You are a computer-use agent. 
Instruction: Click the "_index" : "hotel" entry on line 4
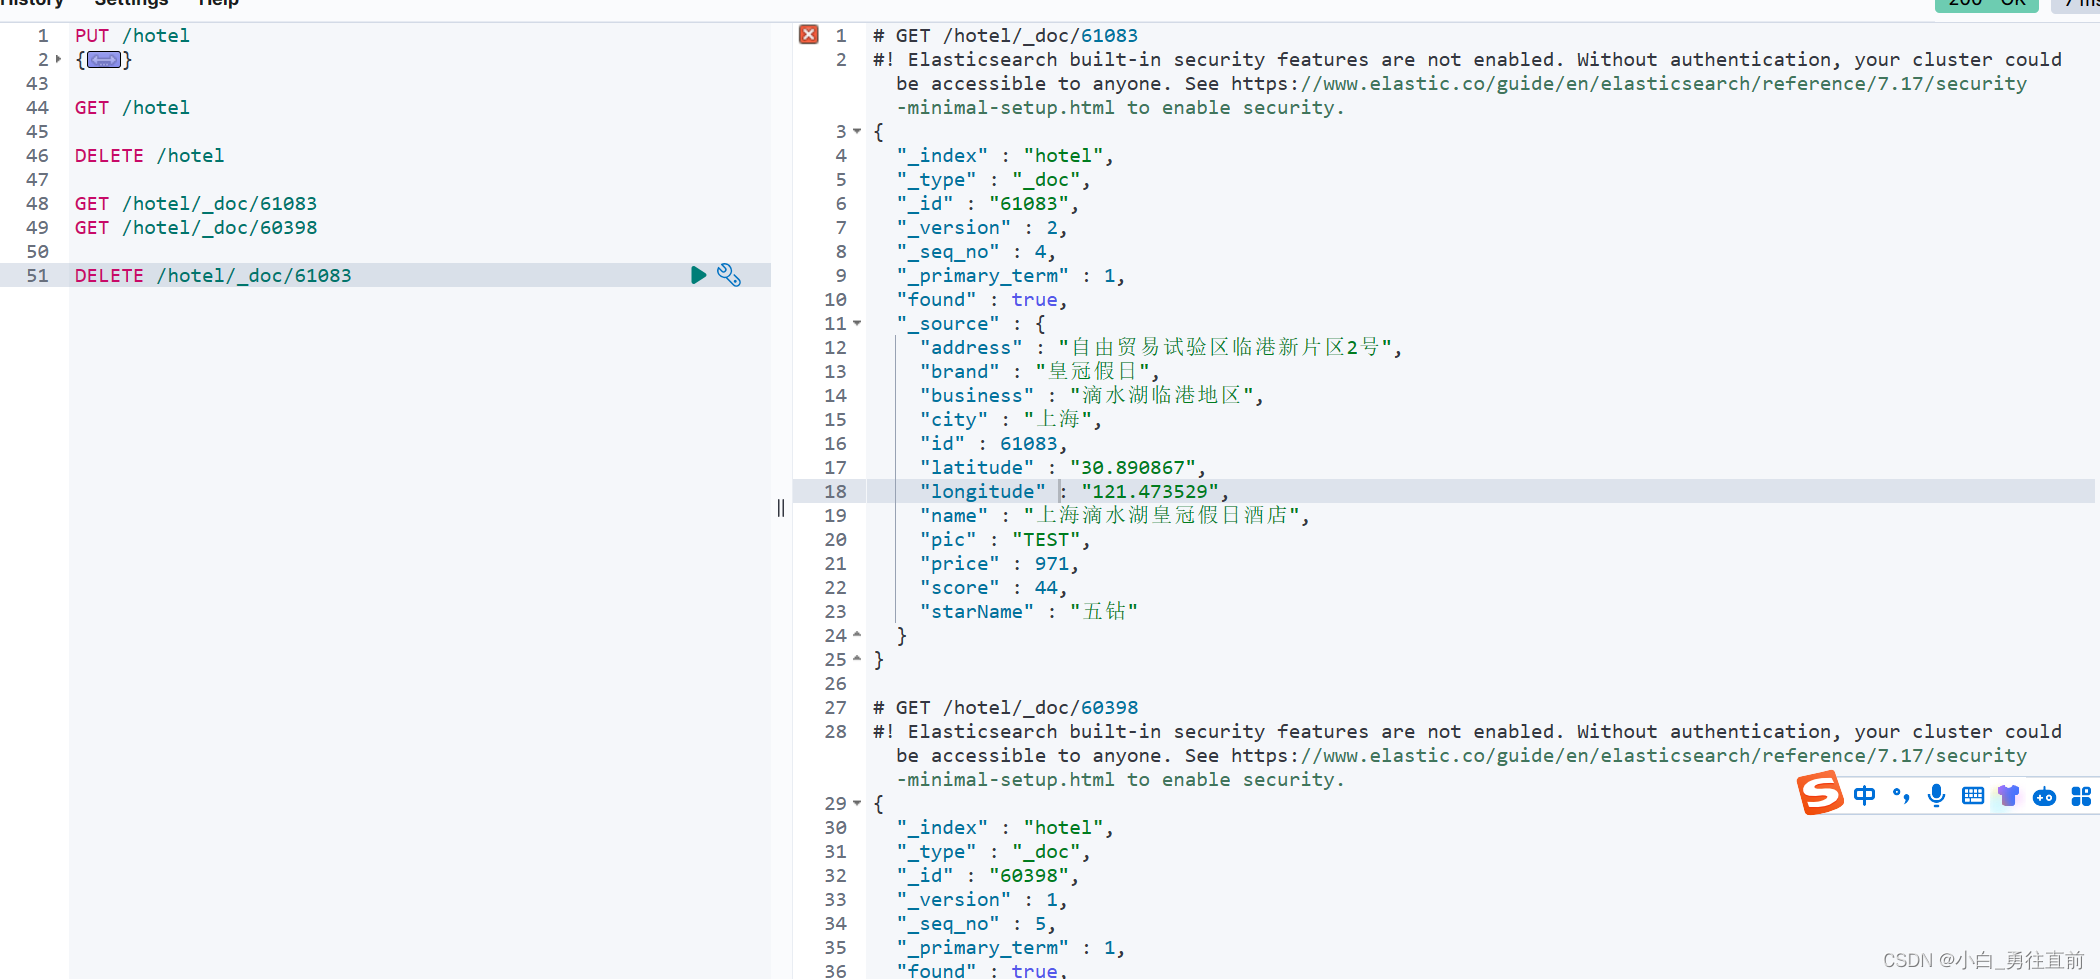coord(1005,155)
